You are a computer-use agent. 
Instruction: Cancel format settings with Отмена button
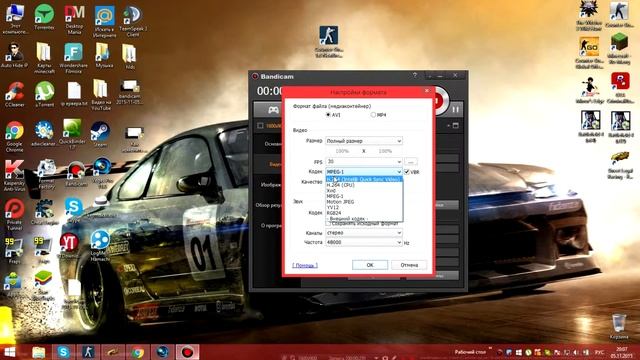(409, 265)
